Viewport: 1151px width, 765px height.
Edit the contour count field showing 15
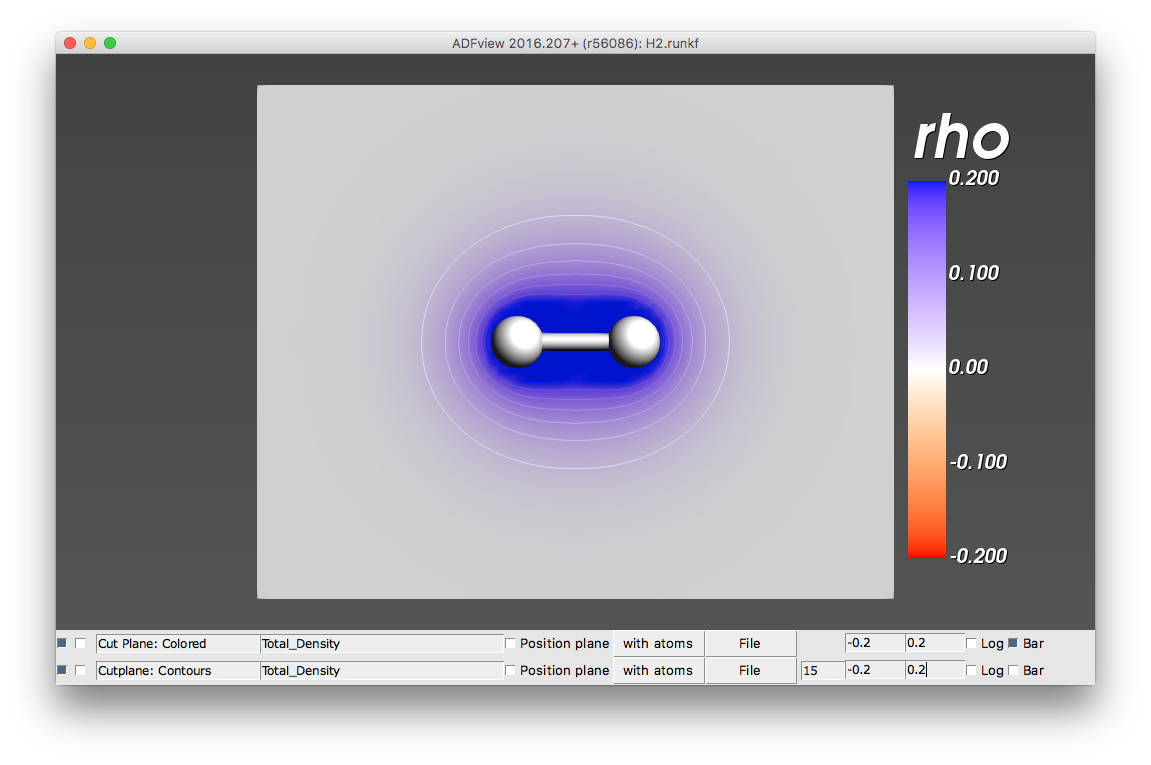pyautogui.click(x=822, y=670)
